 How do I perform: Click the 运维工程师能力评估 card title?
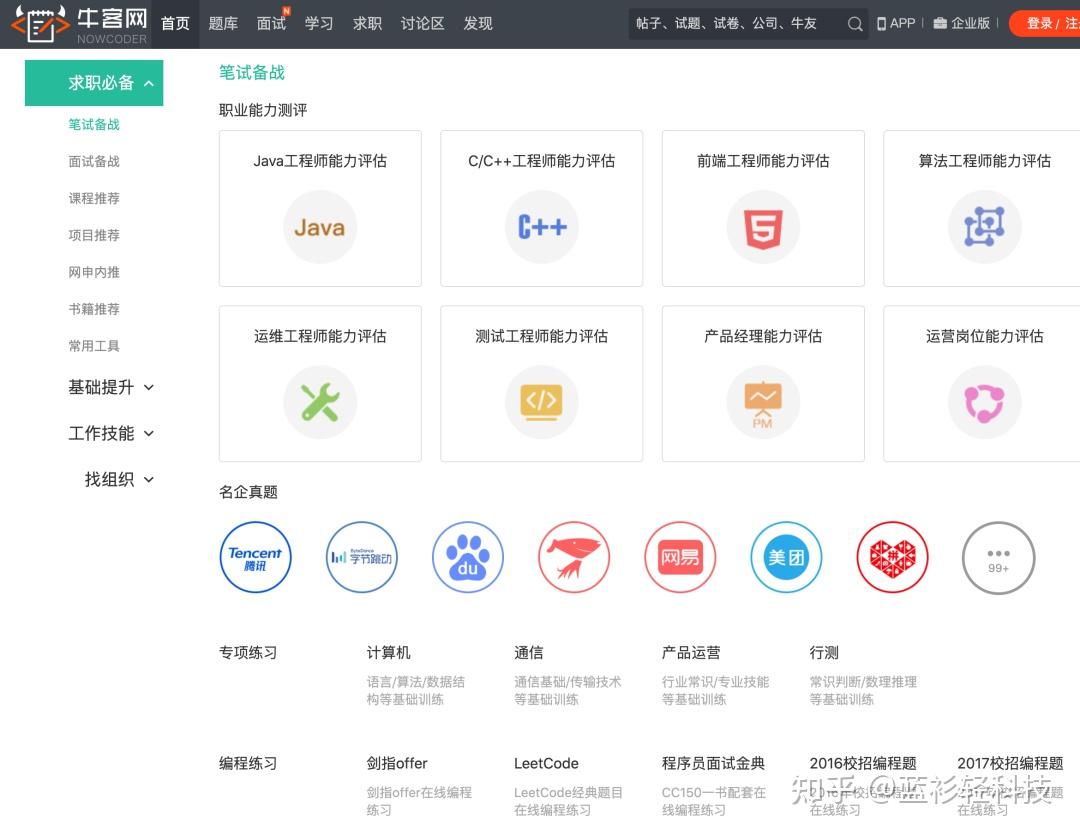tap(320, 336)
